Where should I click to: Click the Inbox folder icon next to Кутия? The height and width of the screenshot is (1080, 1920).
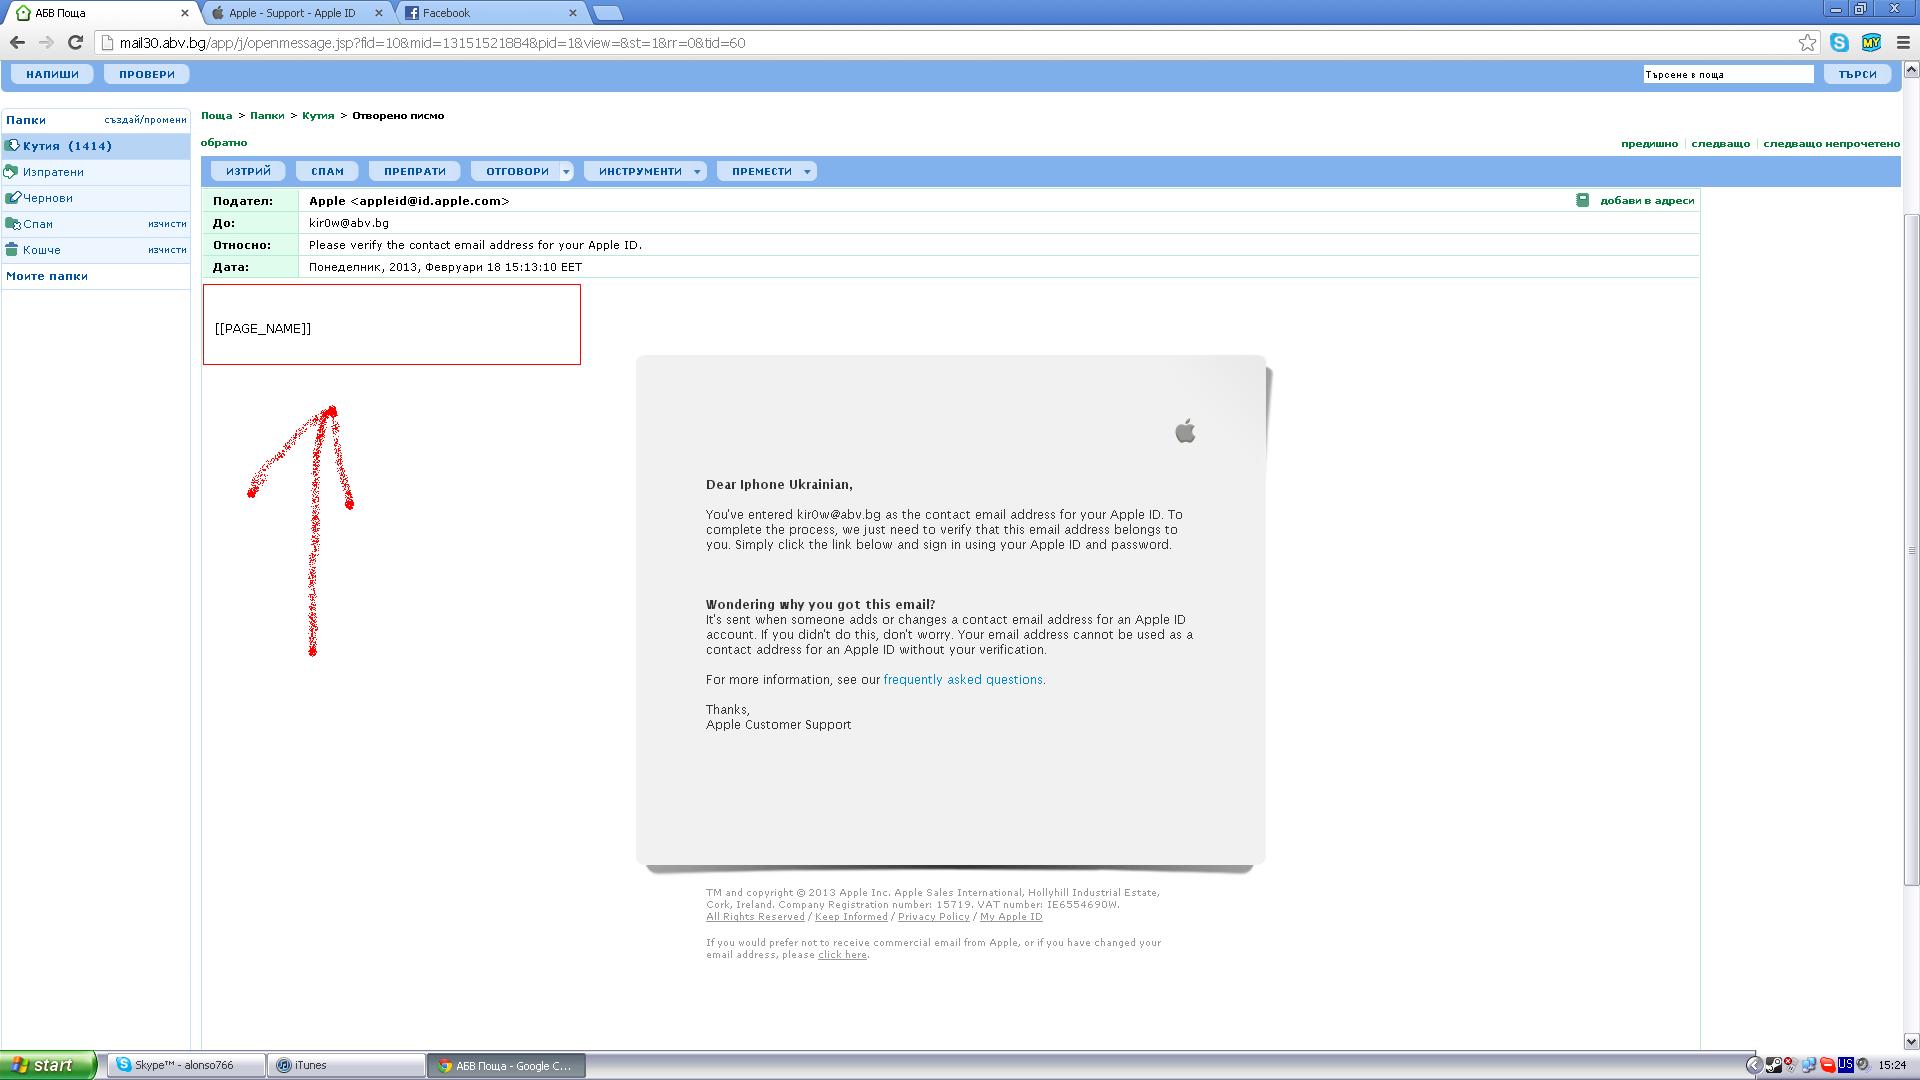point(12,145)
